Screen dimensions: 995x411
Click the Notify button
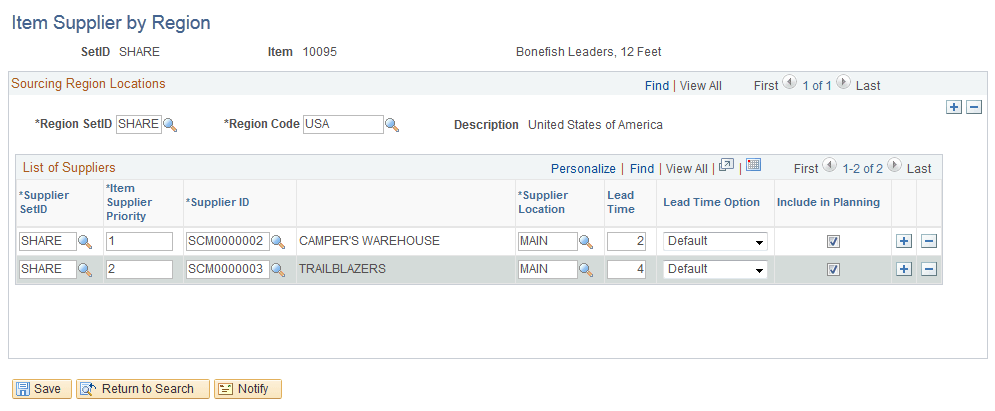click(248, 389)
